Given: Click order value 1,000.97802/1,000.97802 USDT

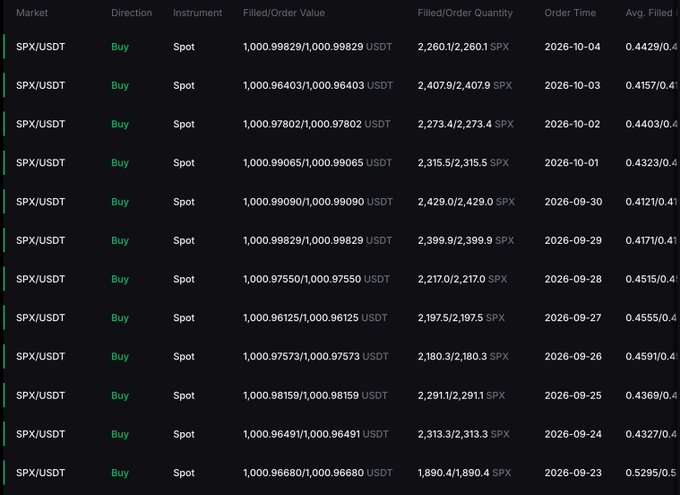Looking at the screenshot, I should (x=317, y=124).
